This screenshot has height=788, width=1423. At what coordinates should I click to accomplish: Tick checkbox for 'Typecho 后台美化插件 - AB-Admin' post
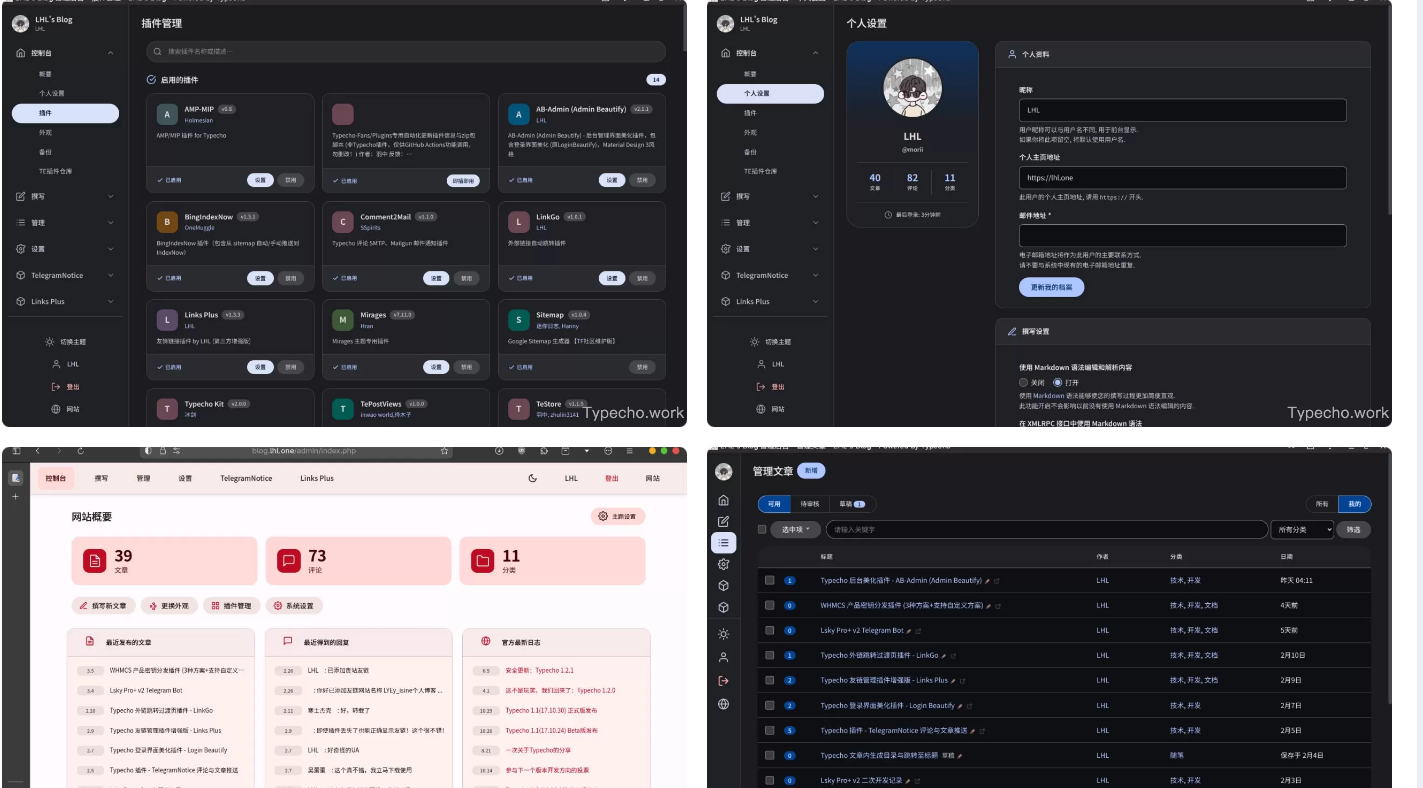pyautogui.click(x=769, y=580)
